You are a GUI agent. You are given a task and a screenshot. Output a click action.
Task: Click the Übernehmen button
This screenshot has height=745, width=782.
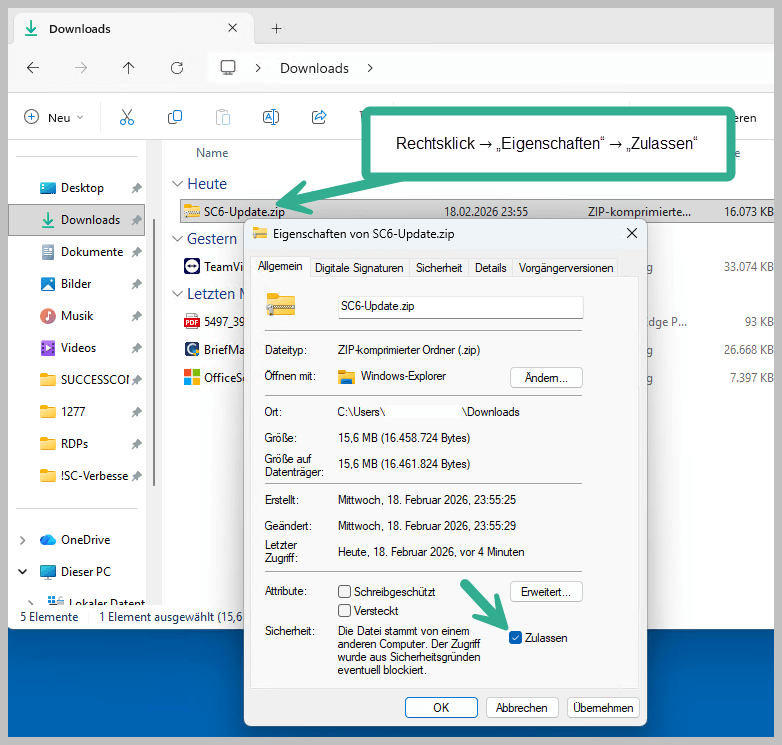click(603, 708)
